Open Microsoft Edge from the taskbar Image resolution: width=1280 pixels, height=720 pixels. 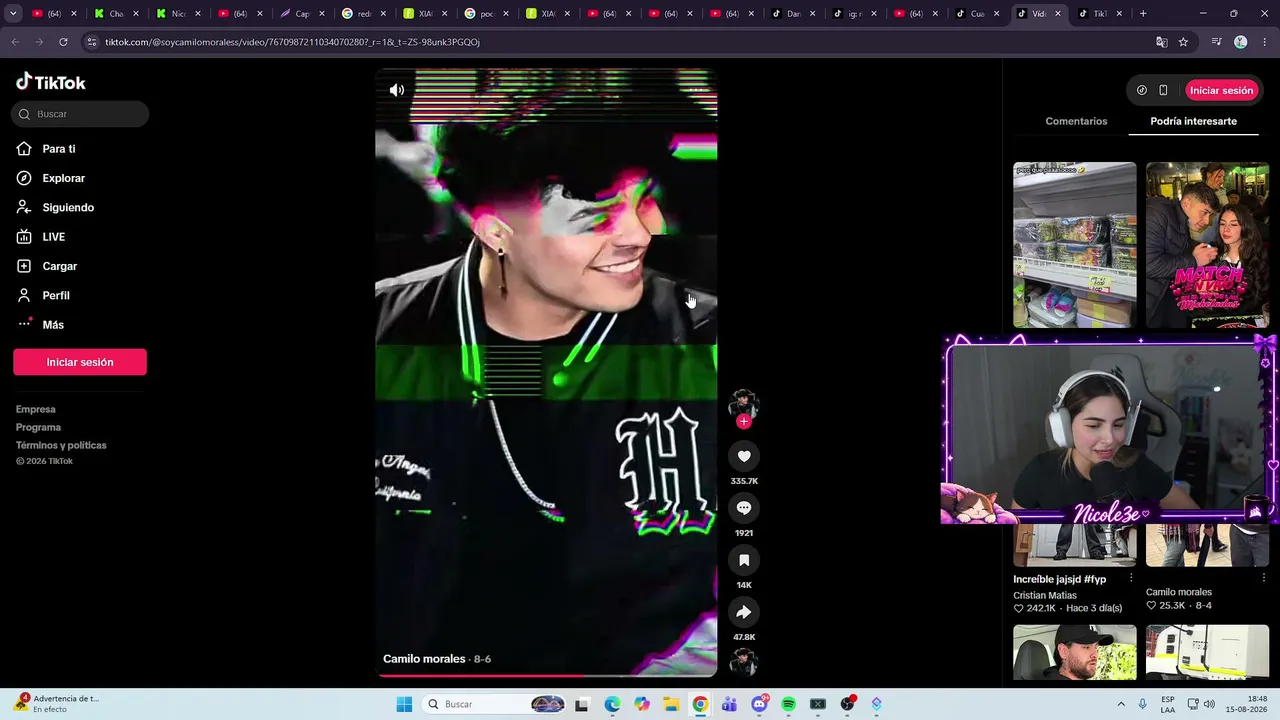[612, 704]
